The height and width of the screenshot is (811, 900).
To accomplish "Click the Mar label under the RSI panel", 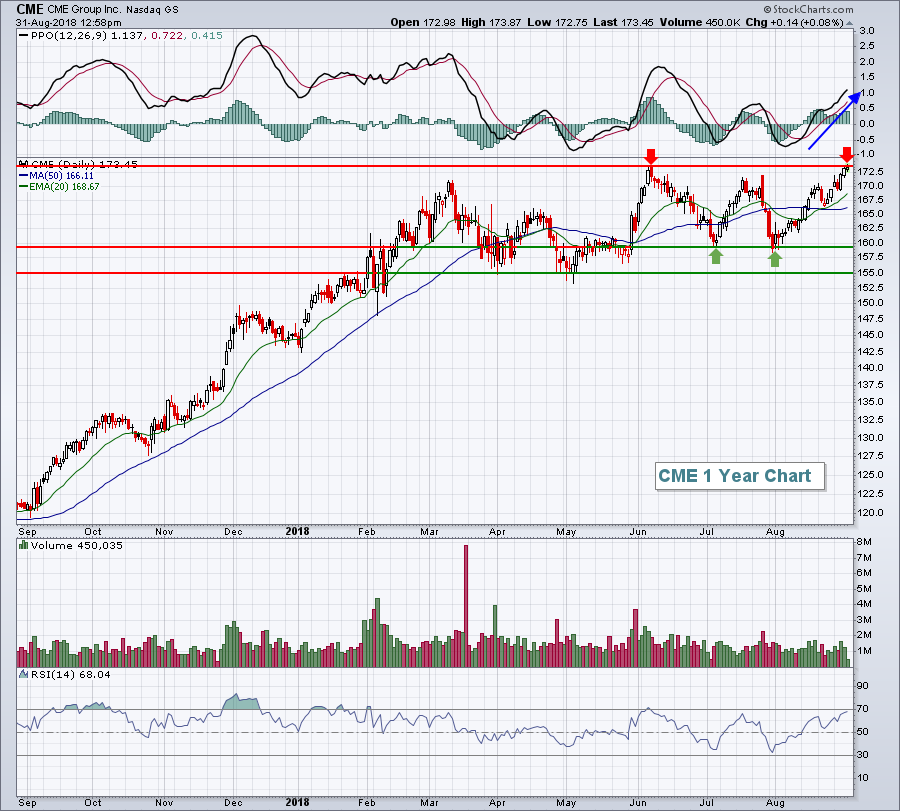I will [x=429, y=803].
